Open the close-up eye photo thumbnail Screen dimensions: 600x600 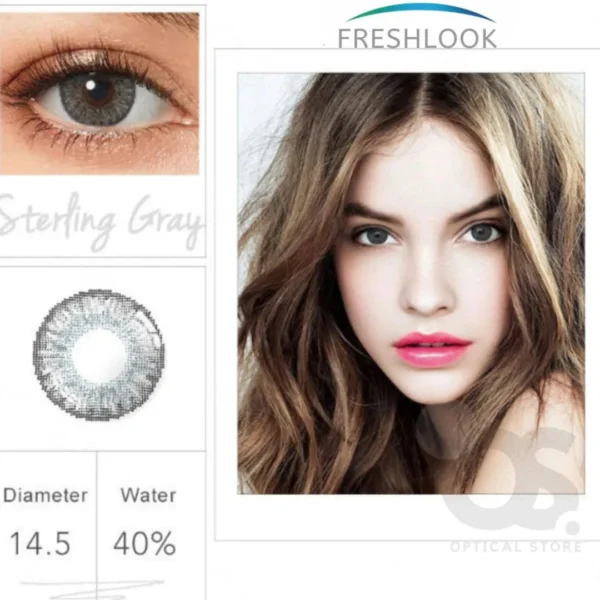point(99,93)
